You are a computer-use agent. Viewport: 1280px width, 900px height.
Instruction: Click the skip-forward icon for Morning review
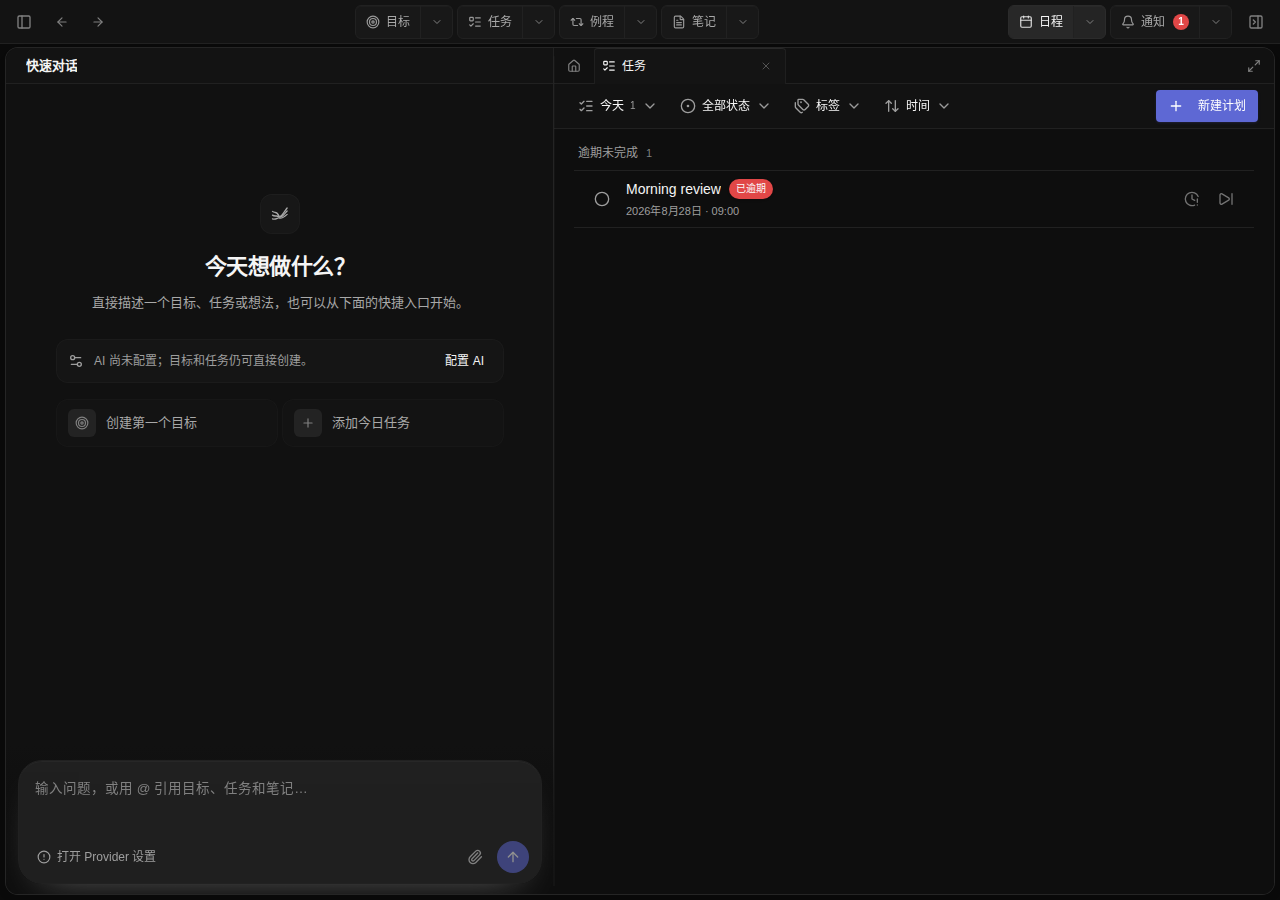[x=1226, y=199]
